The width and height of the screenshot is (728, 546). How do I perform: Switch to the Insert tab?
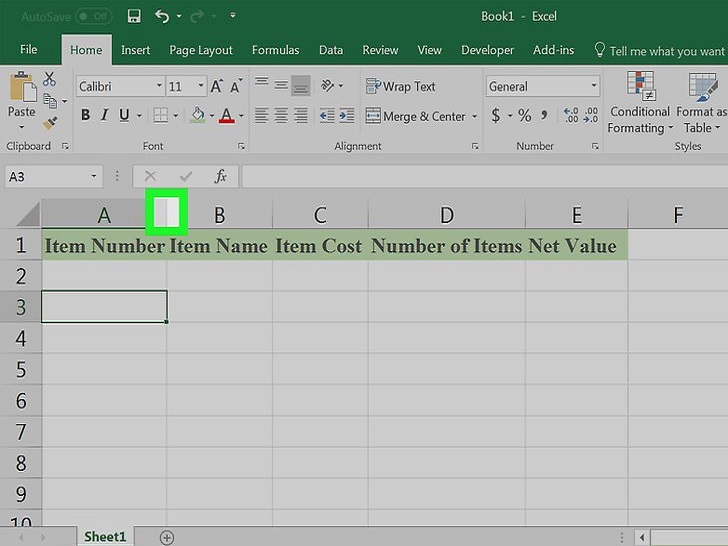point(136,50)
